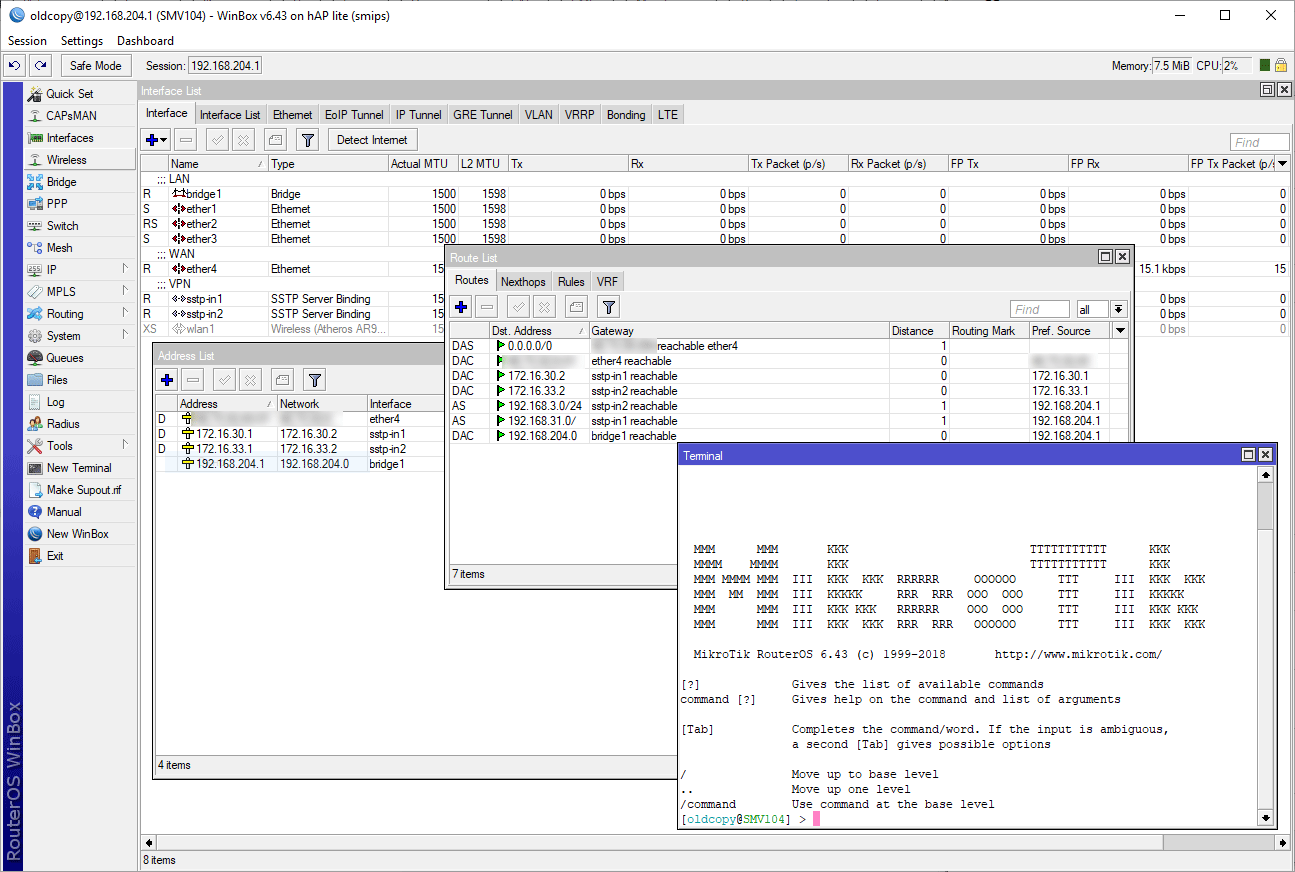Screen dimensions: 1295x872
Task: Switch to the Nexthops tab
Action: point(523,282)
